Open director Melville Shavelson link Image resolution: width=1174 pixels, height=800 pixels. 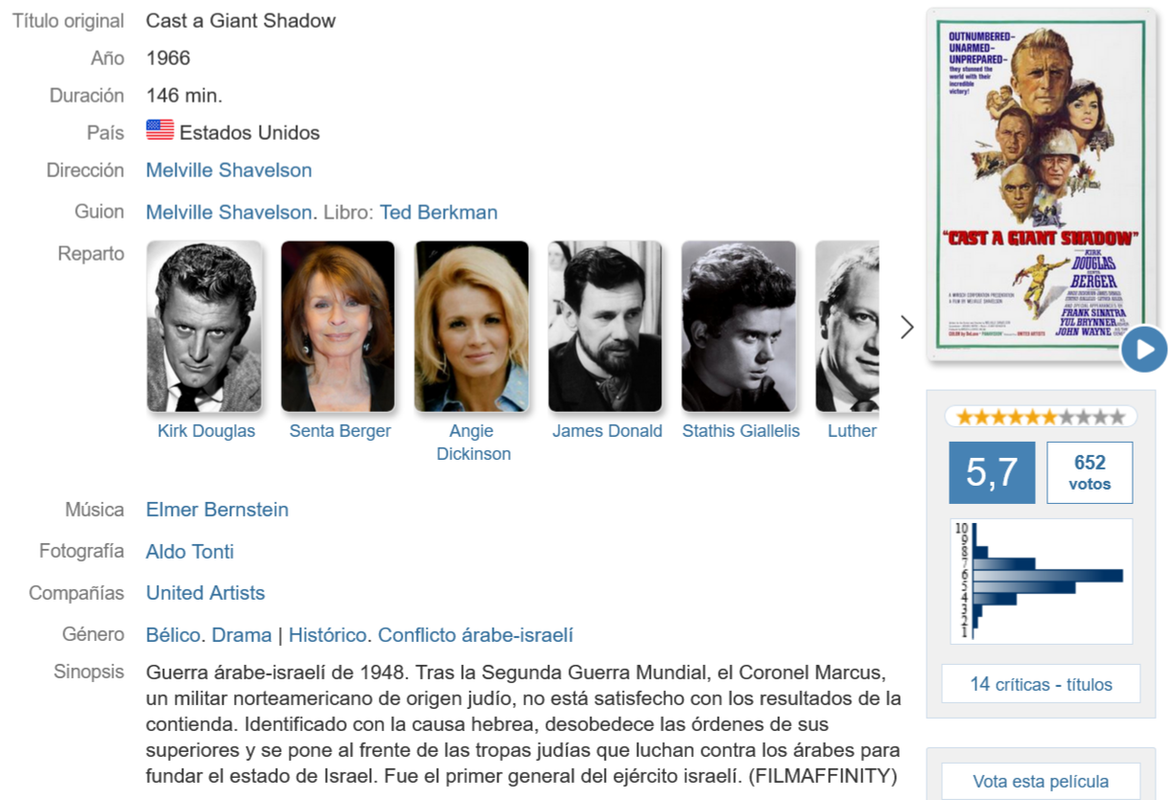click(x=228, y=170)
